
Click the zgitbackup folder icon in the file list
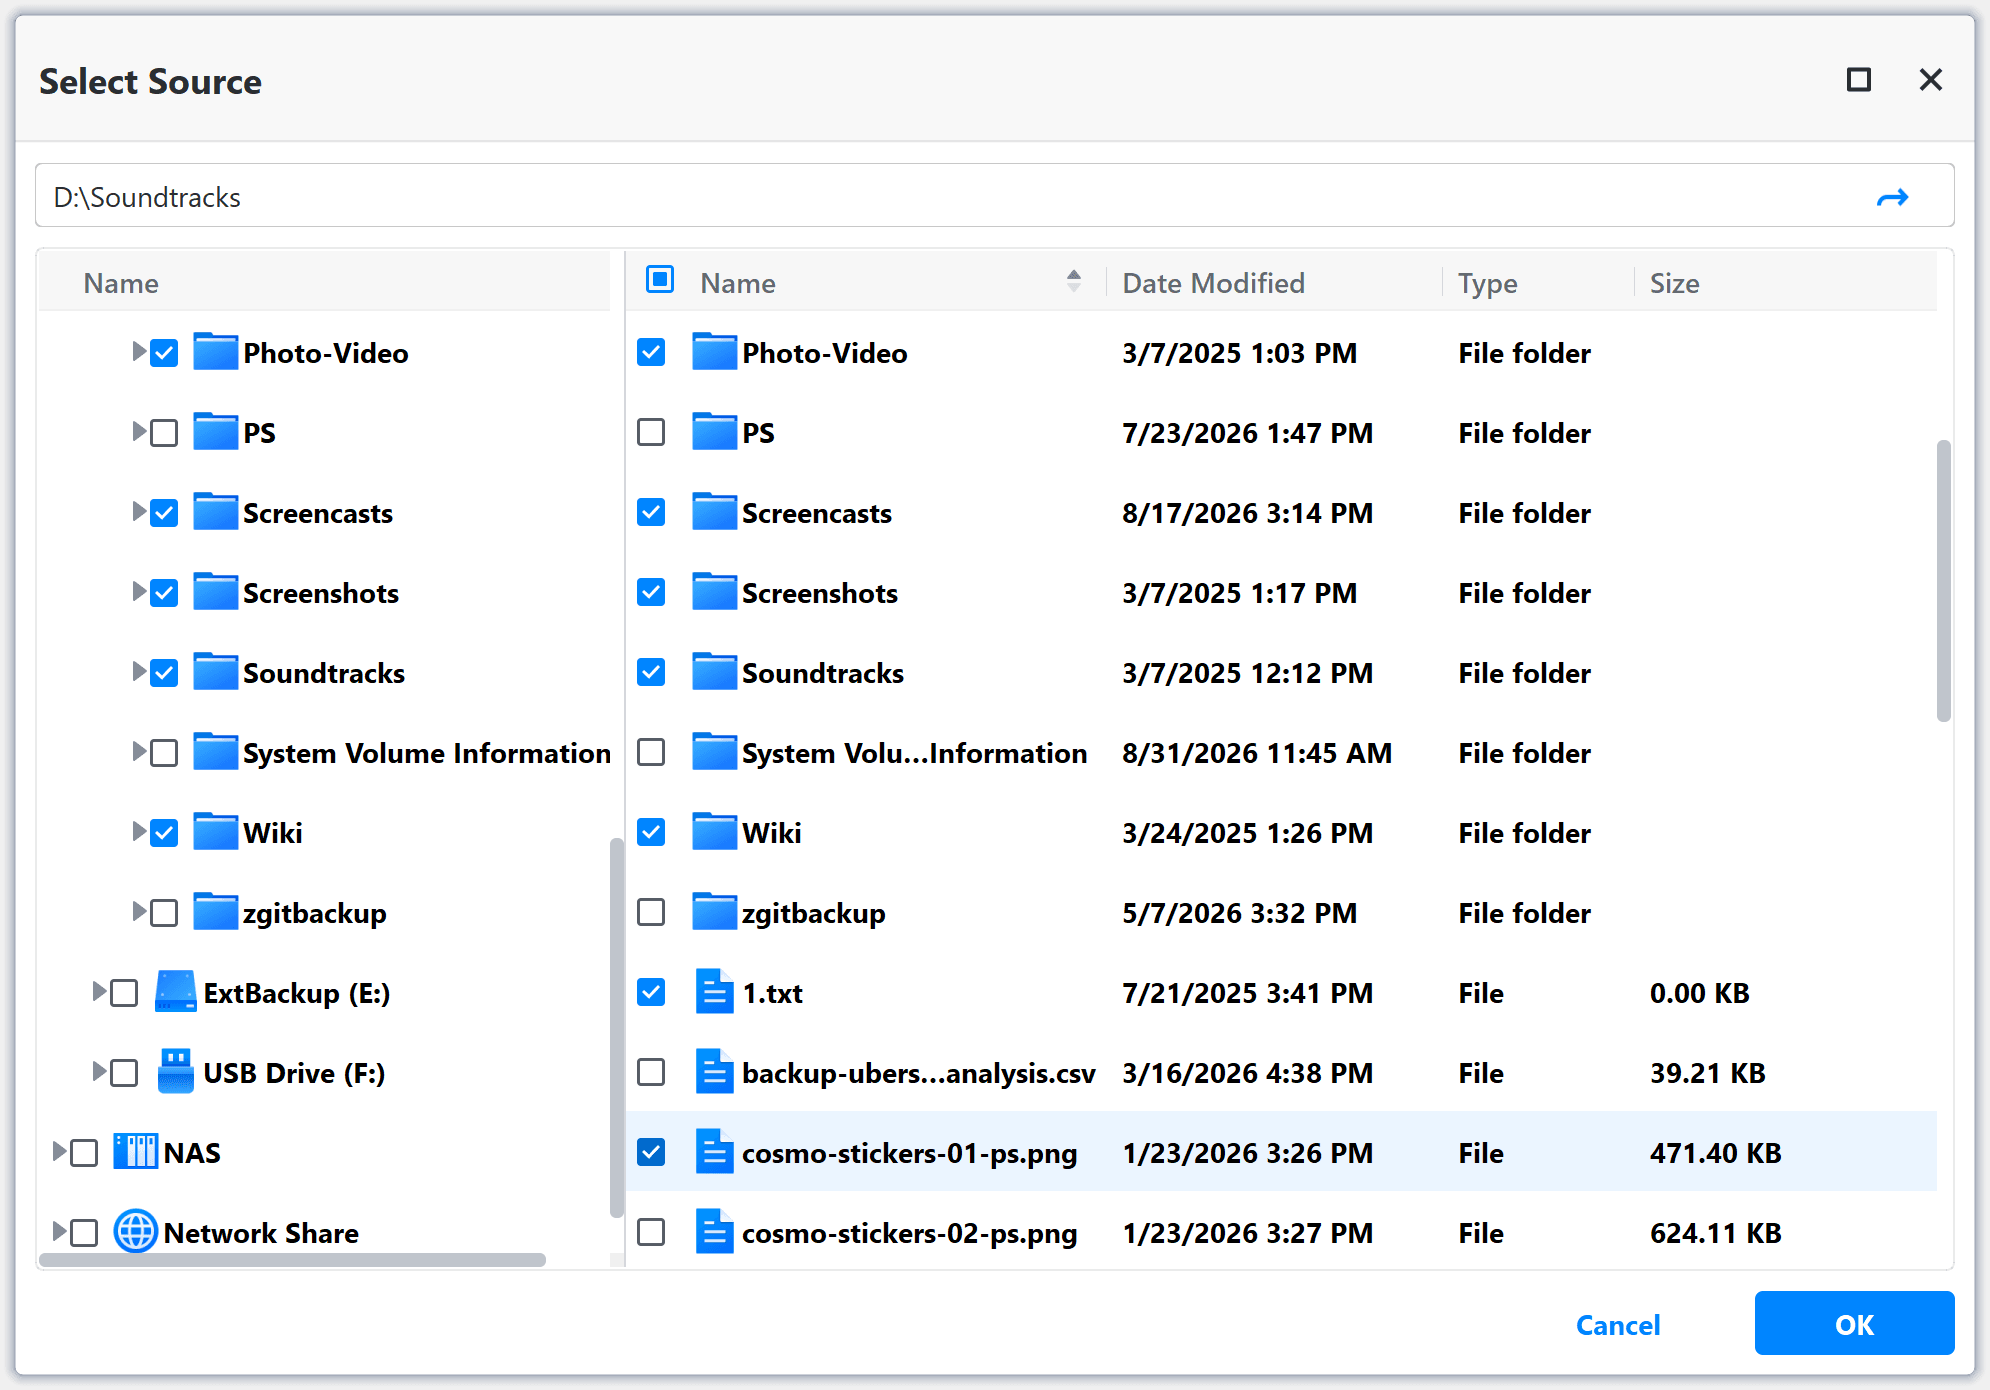[714, 912]
